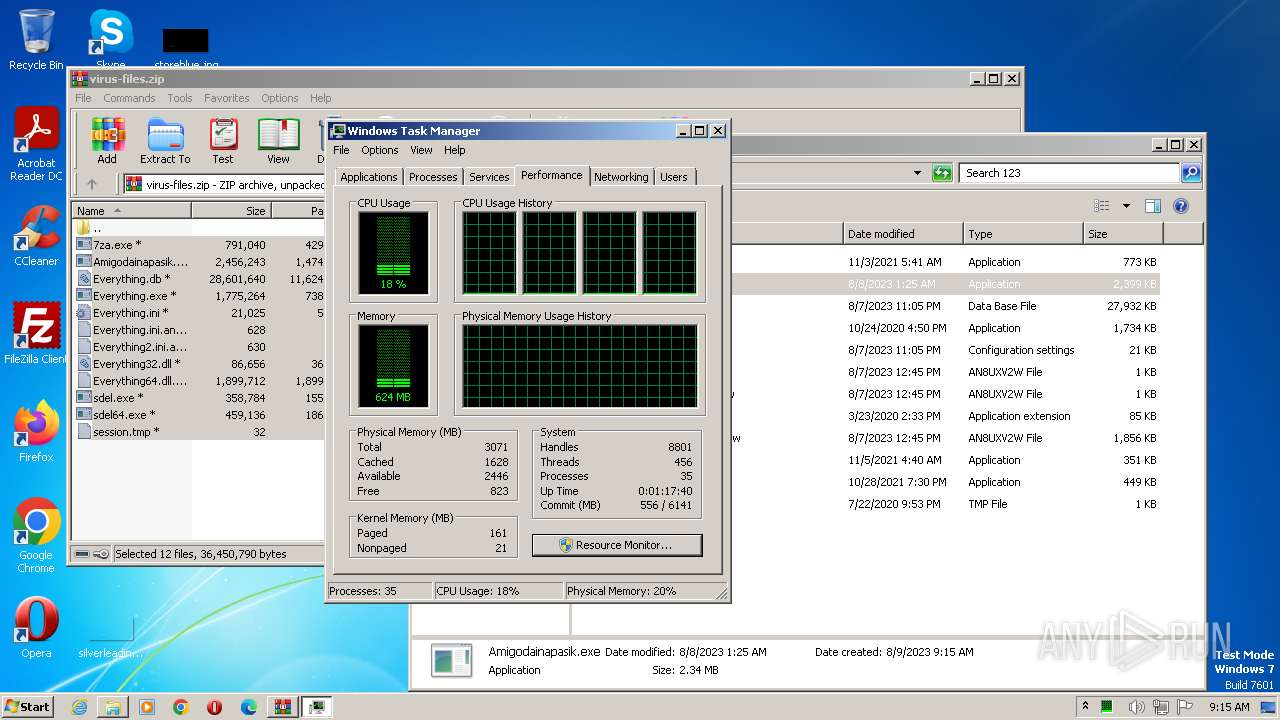Screen dimensions: 1280x720
Task: Open WinRAR Commands menu
Action: (x=129, y=98)
